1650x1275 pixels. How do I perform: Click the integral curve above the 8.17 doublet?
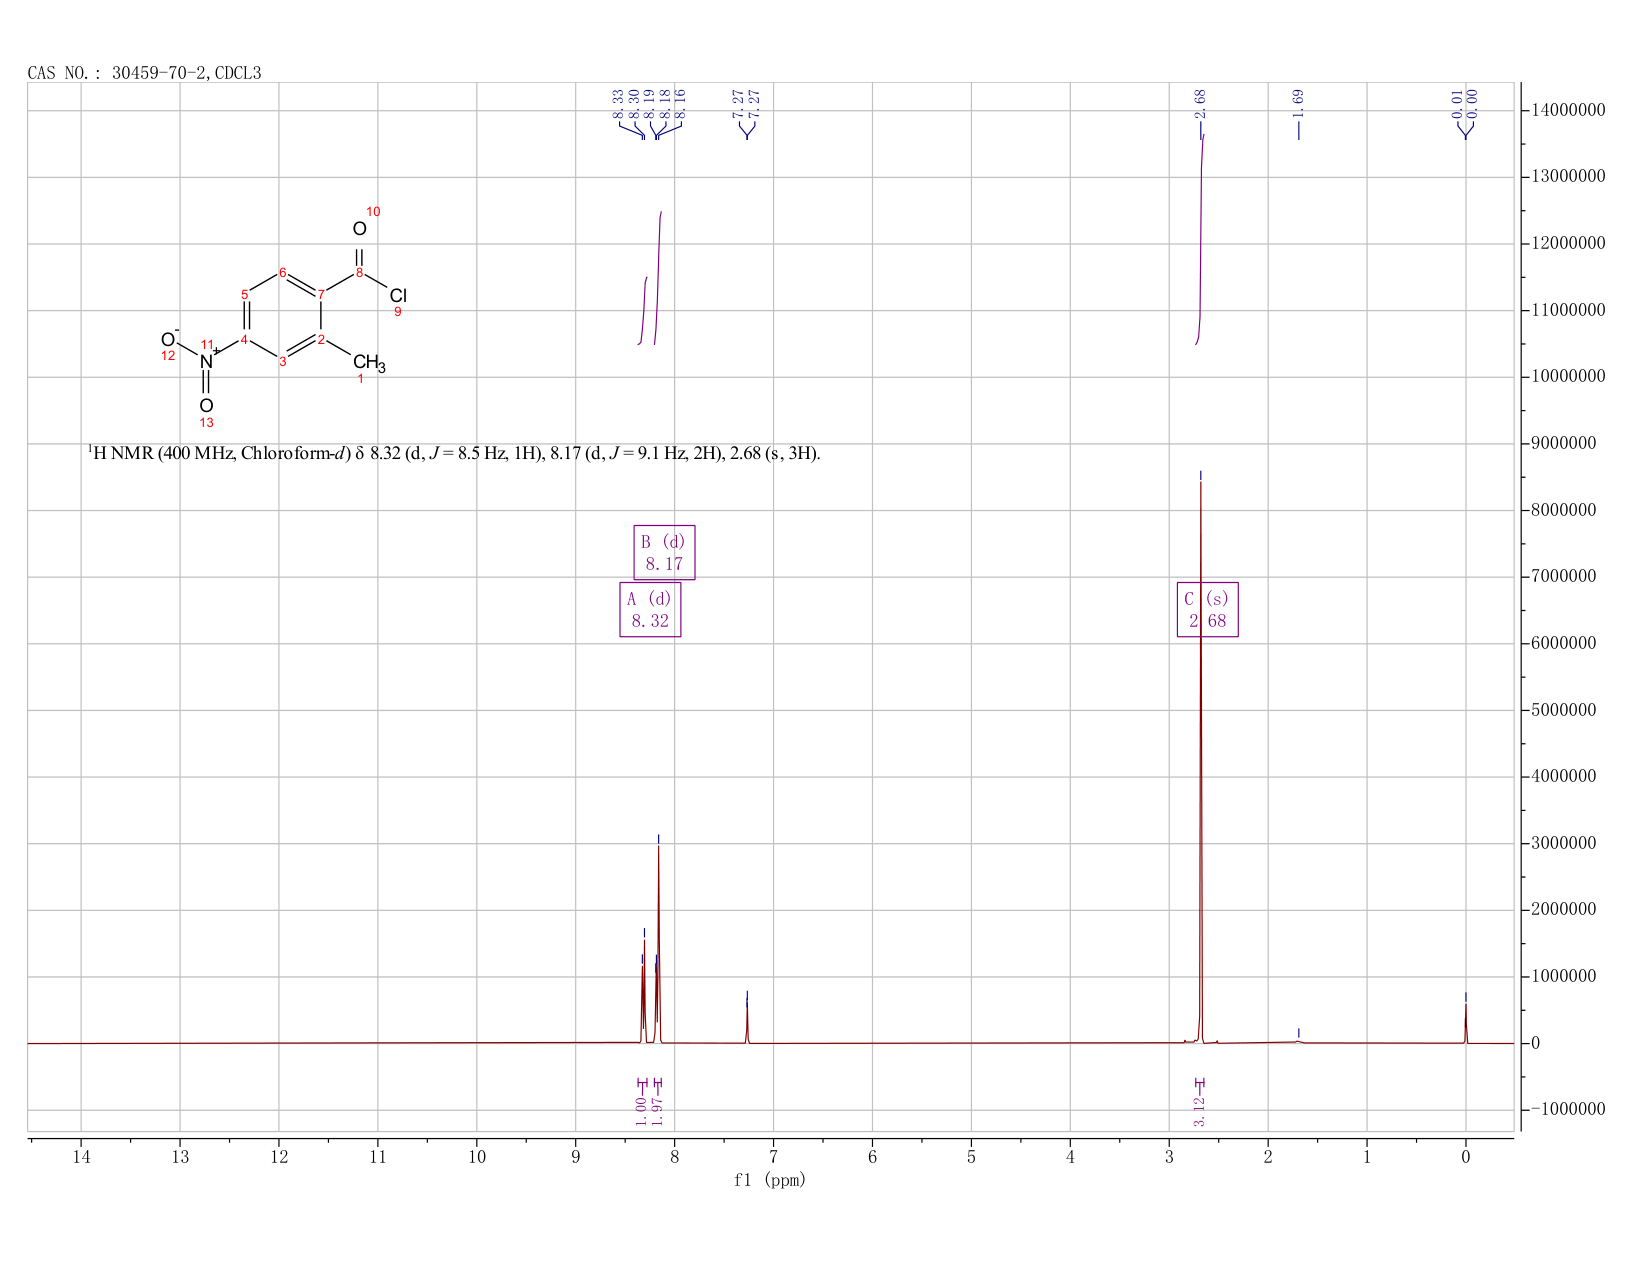(x=658, y=278)
